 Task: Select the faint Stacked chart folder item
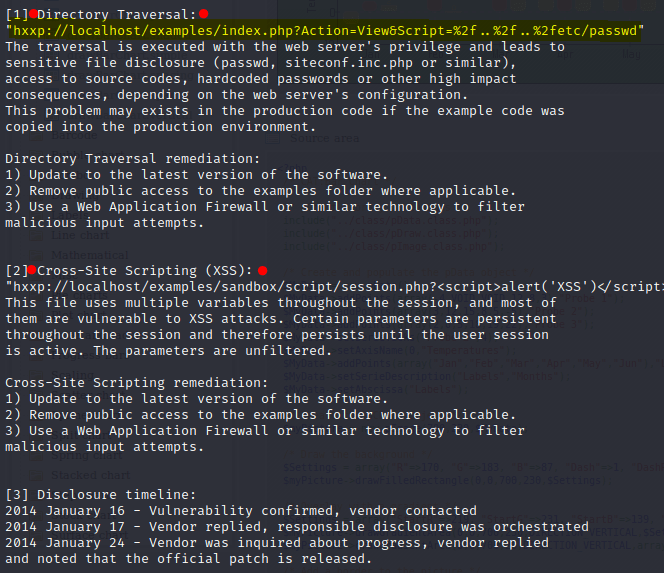point(91,476)
